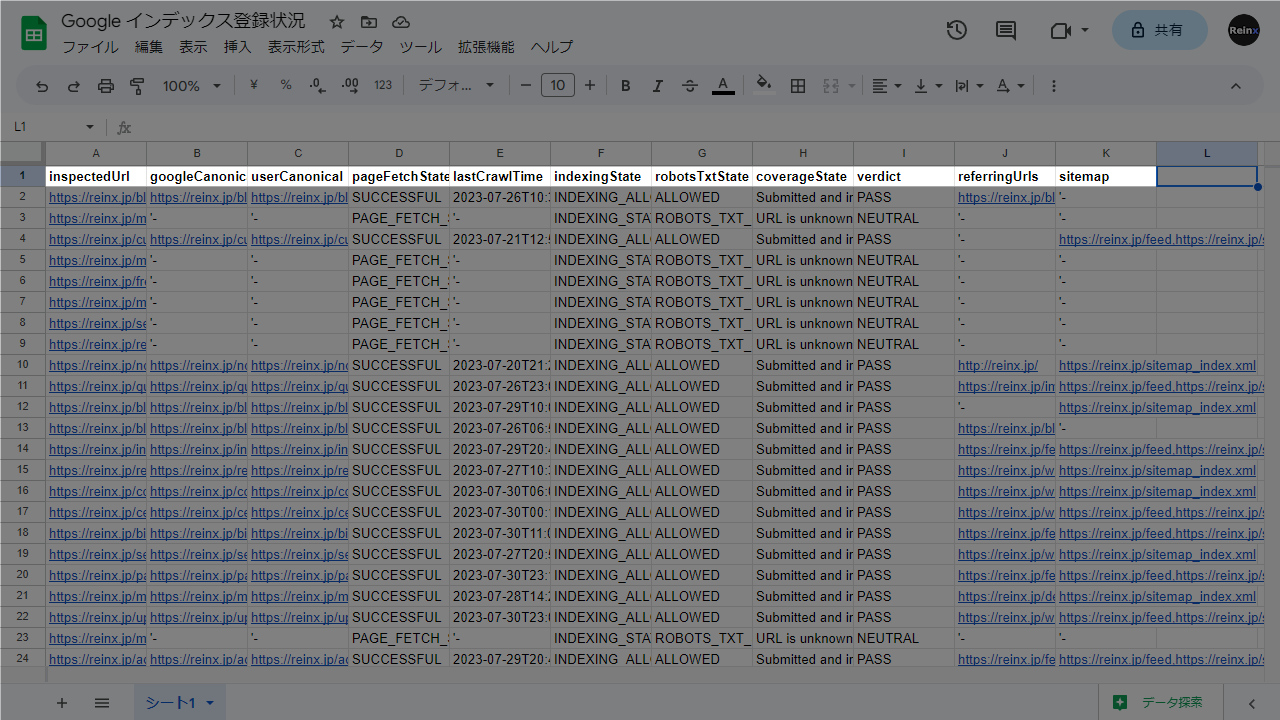This screenshot has height=720, width=1280.
Task: Open the cell borders tool
Action: [x=798, y=86]
